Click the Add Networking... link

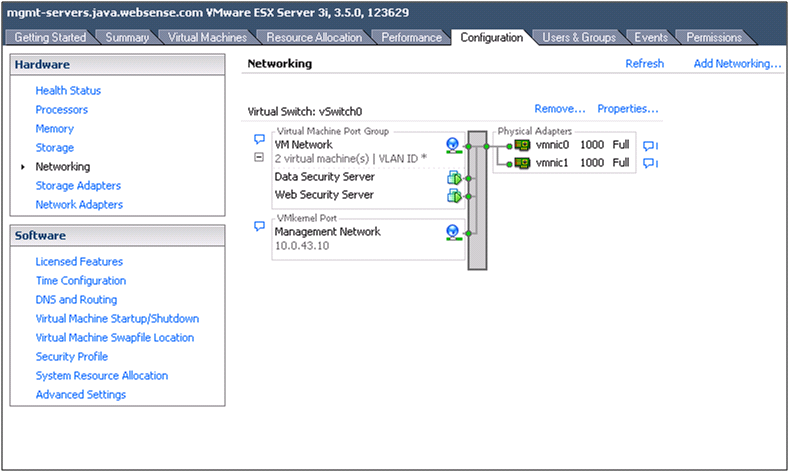(737, 63)
